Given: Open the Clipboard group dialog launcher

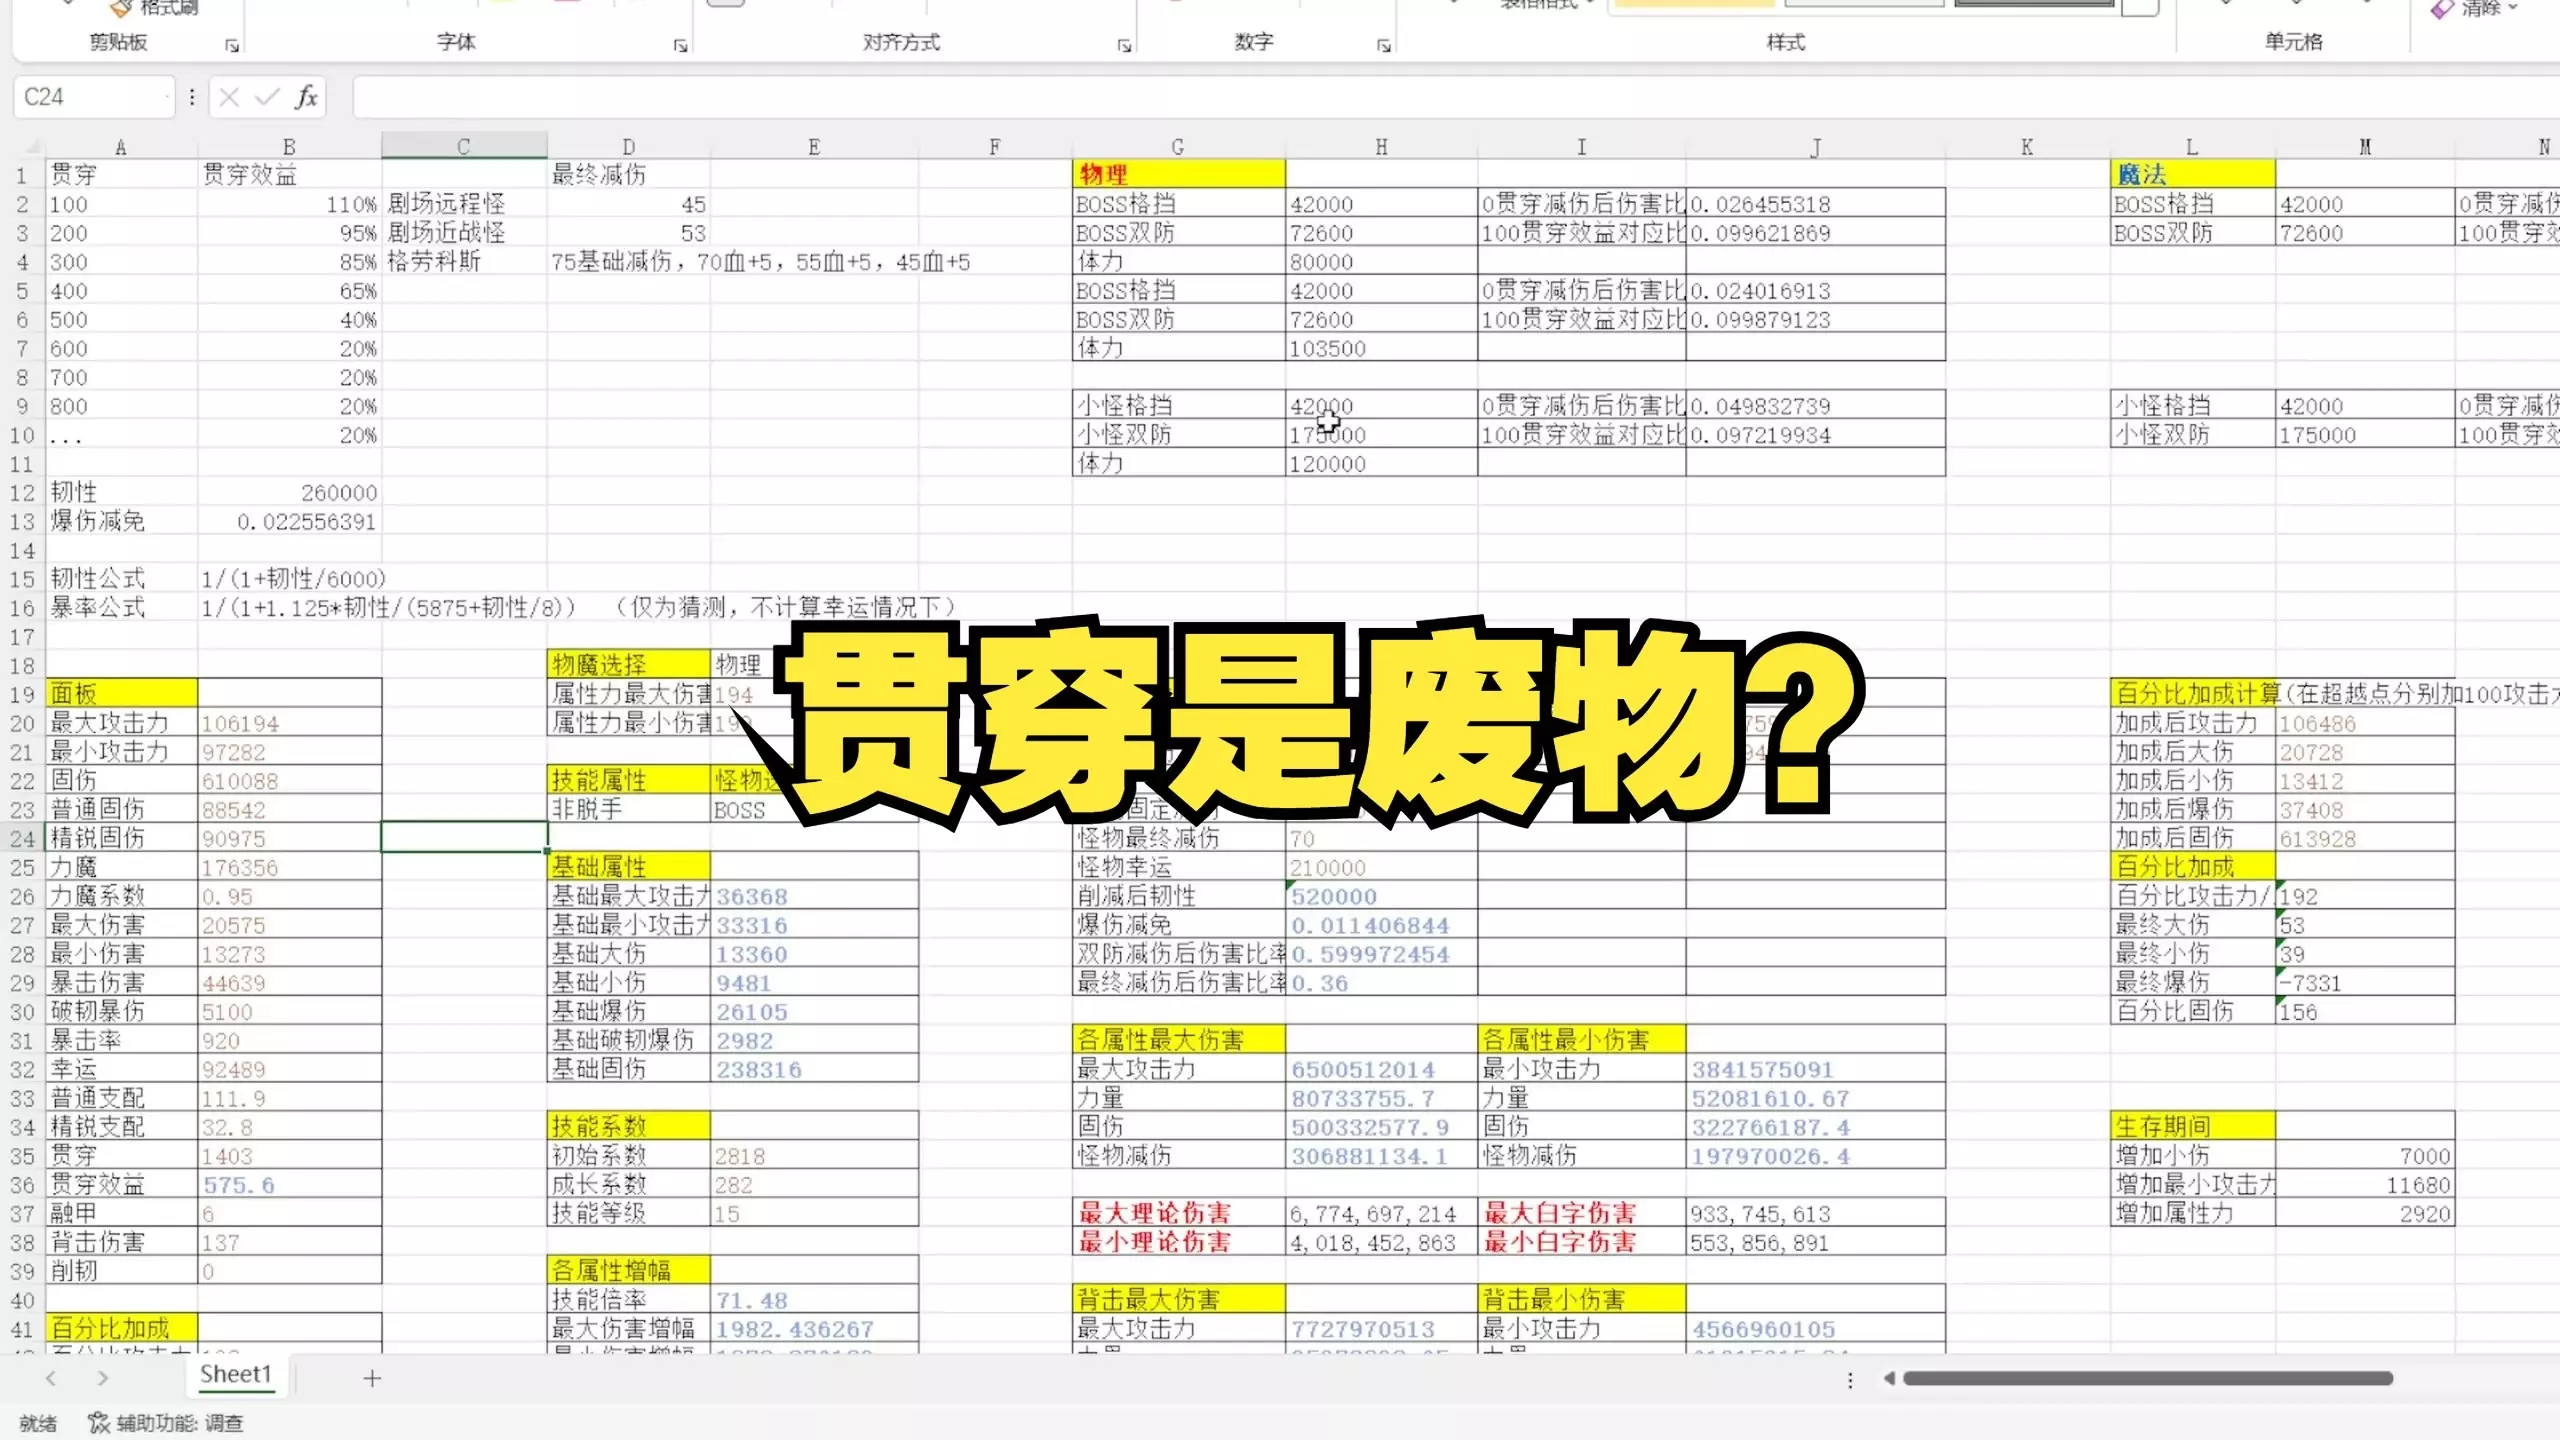Looking at the screenshot, I should click(232, 46).
